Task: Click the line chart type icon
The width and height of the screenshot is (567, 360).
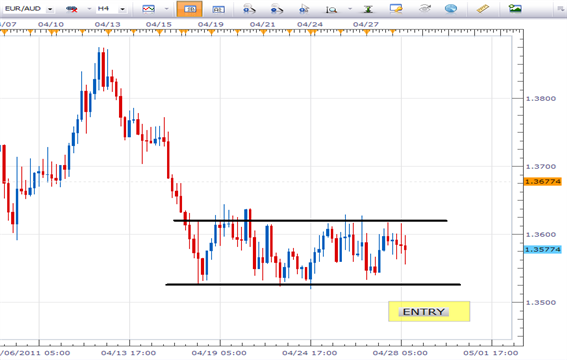Action: 149,9
